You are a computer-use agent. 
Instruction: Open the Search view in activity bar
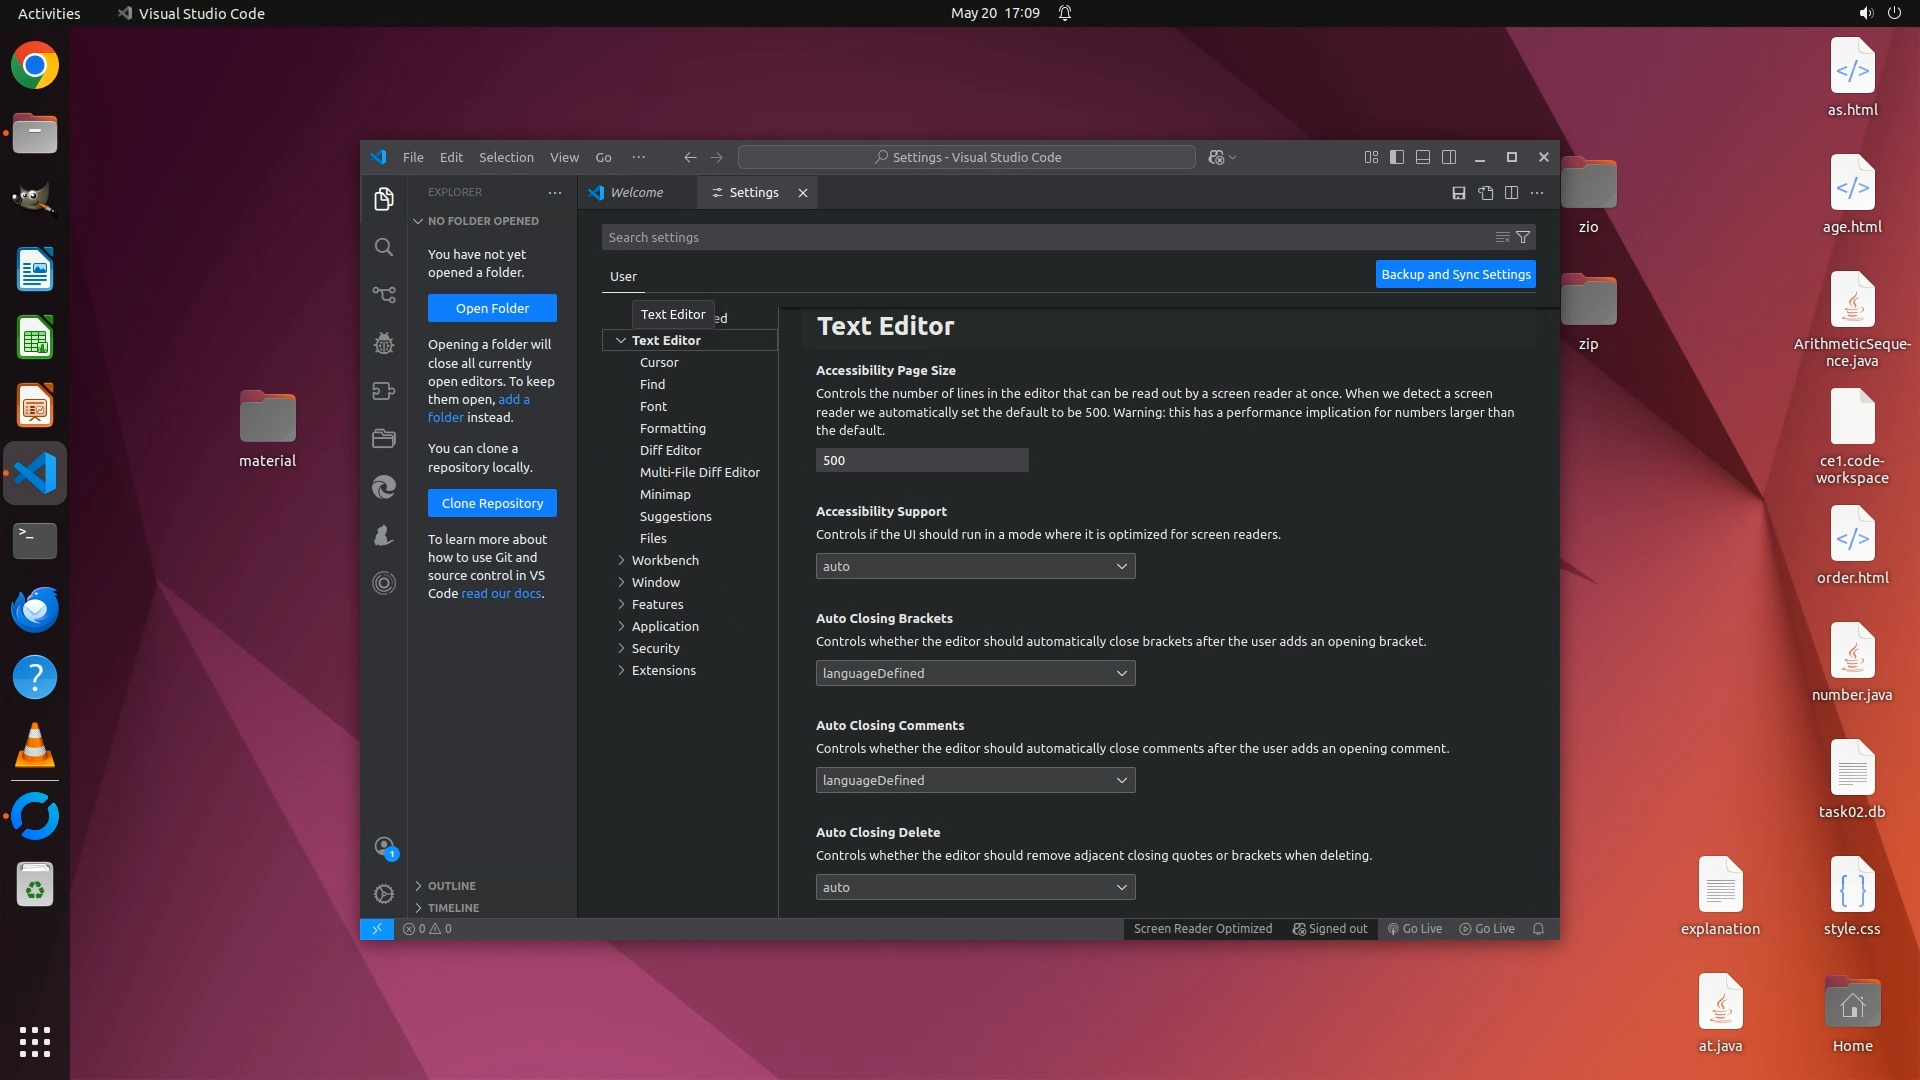(384, 247)
